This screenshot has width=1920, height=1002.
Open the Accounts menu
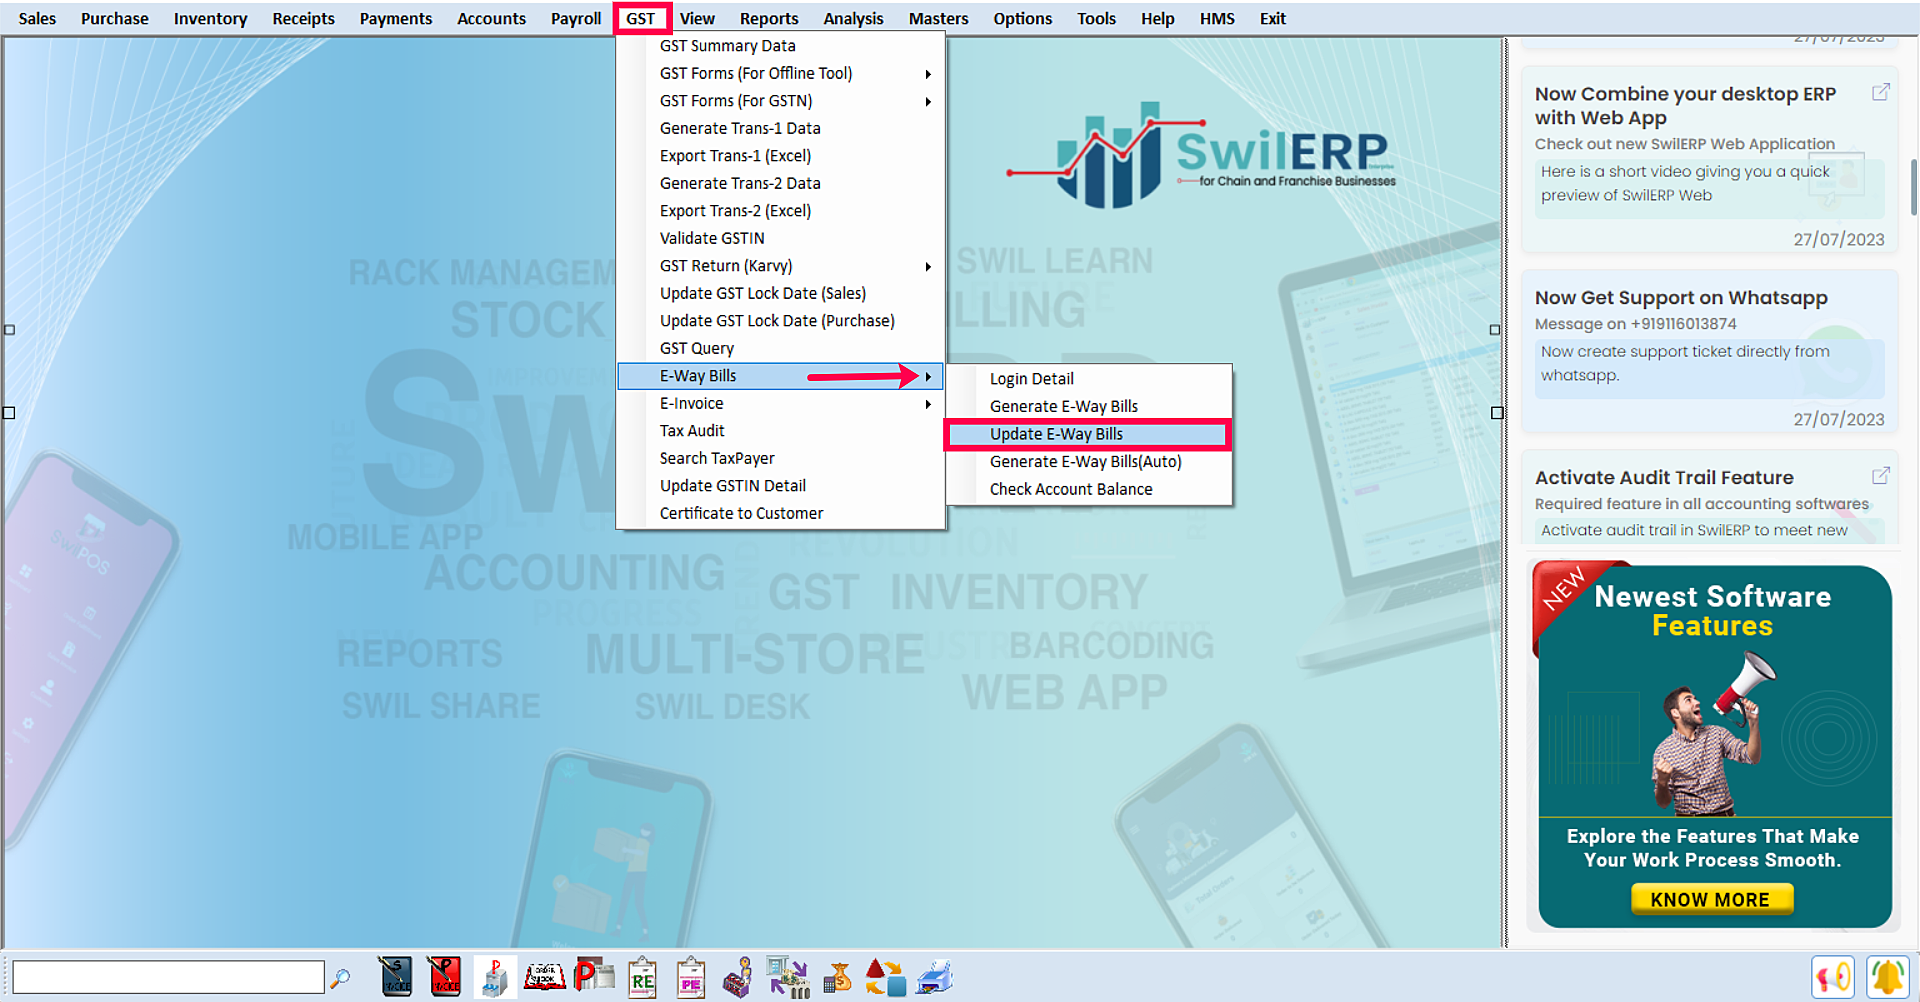491,18
